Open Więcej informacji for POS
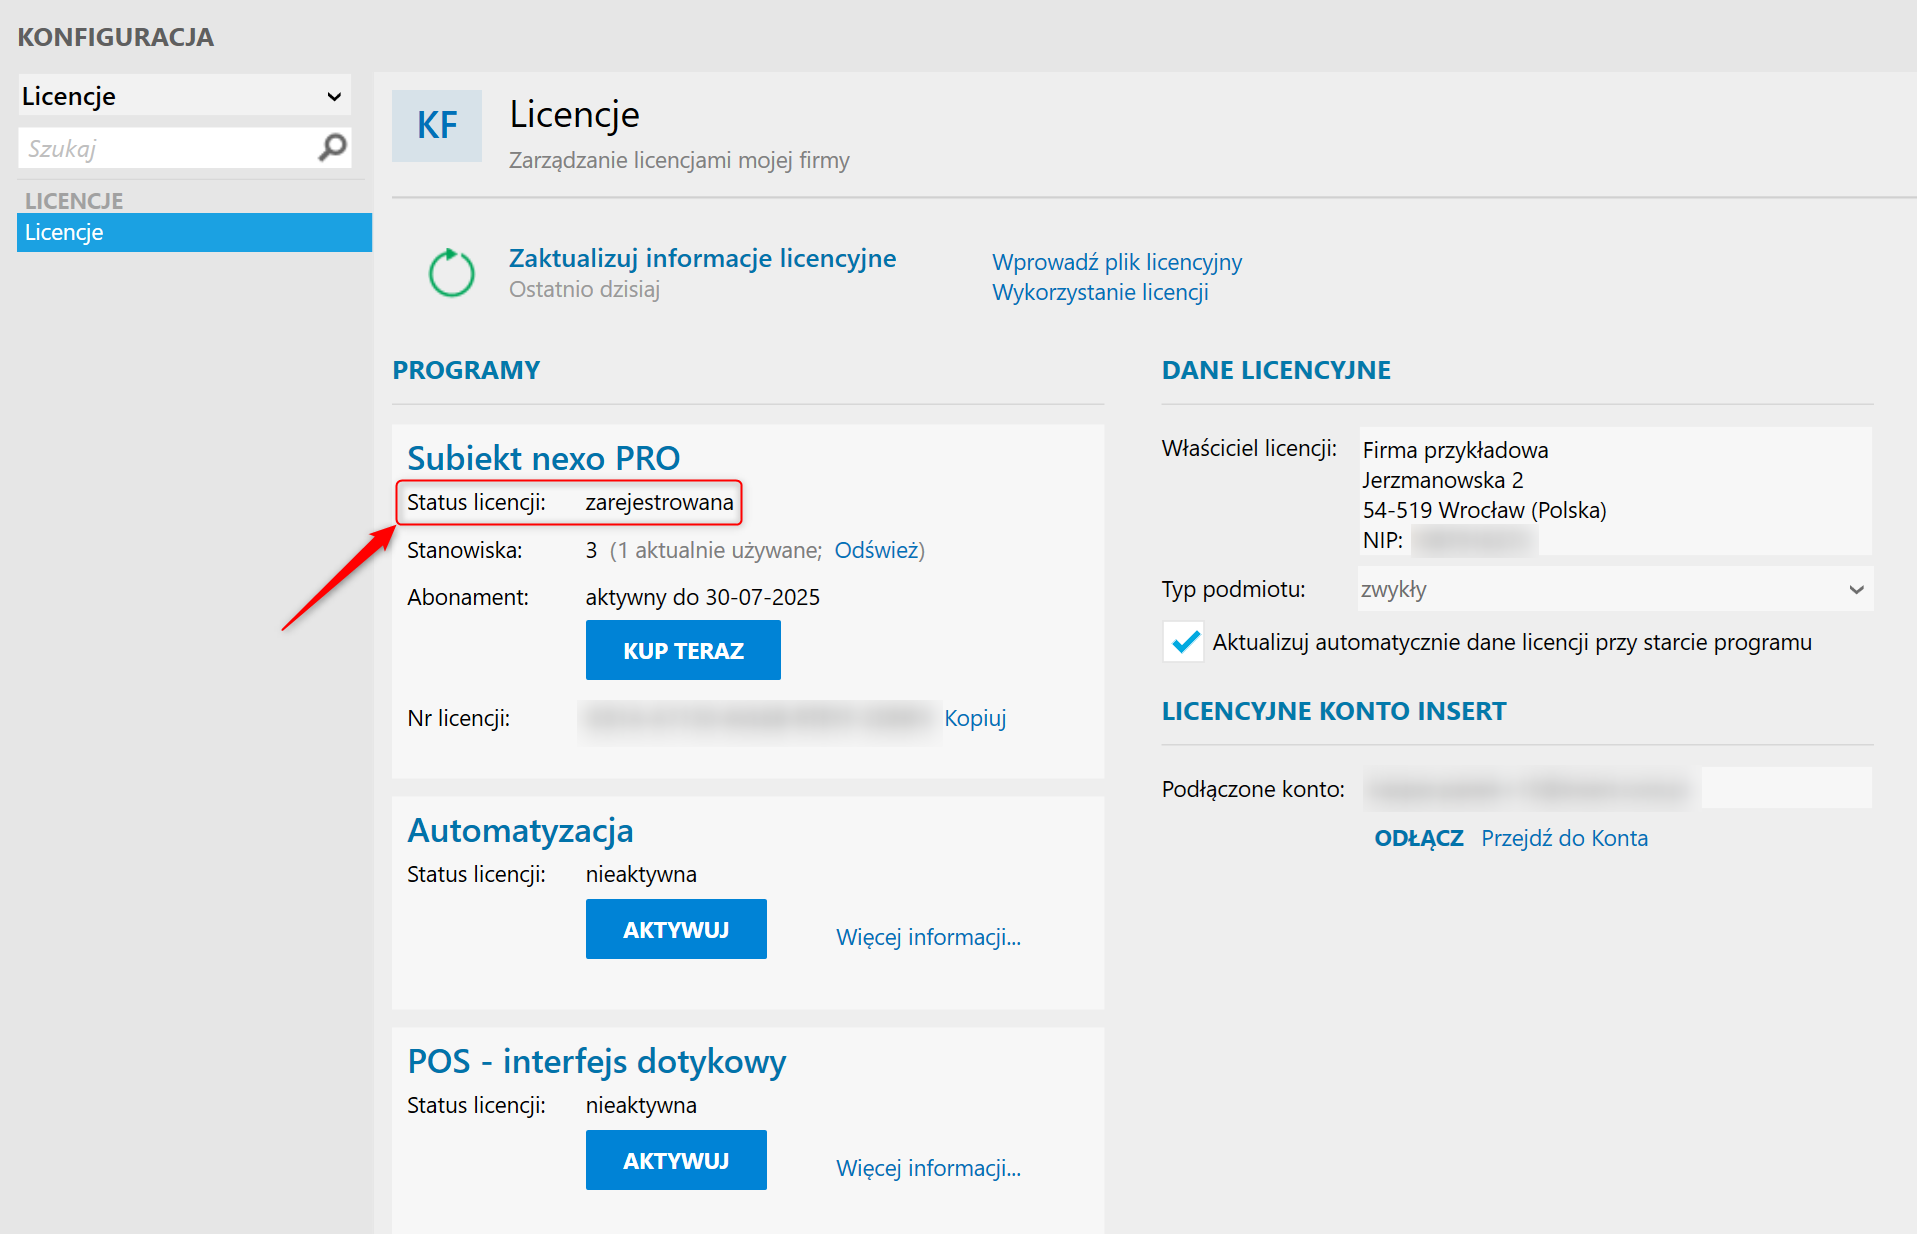 pos(928,1168)
